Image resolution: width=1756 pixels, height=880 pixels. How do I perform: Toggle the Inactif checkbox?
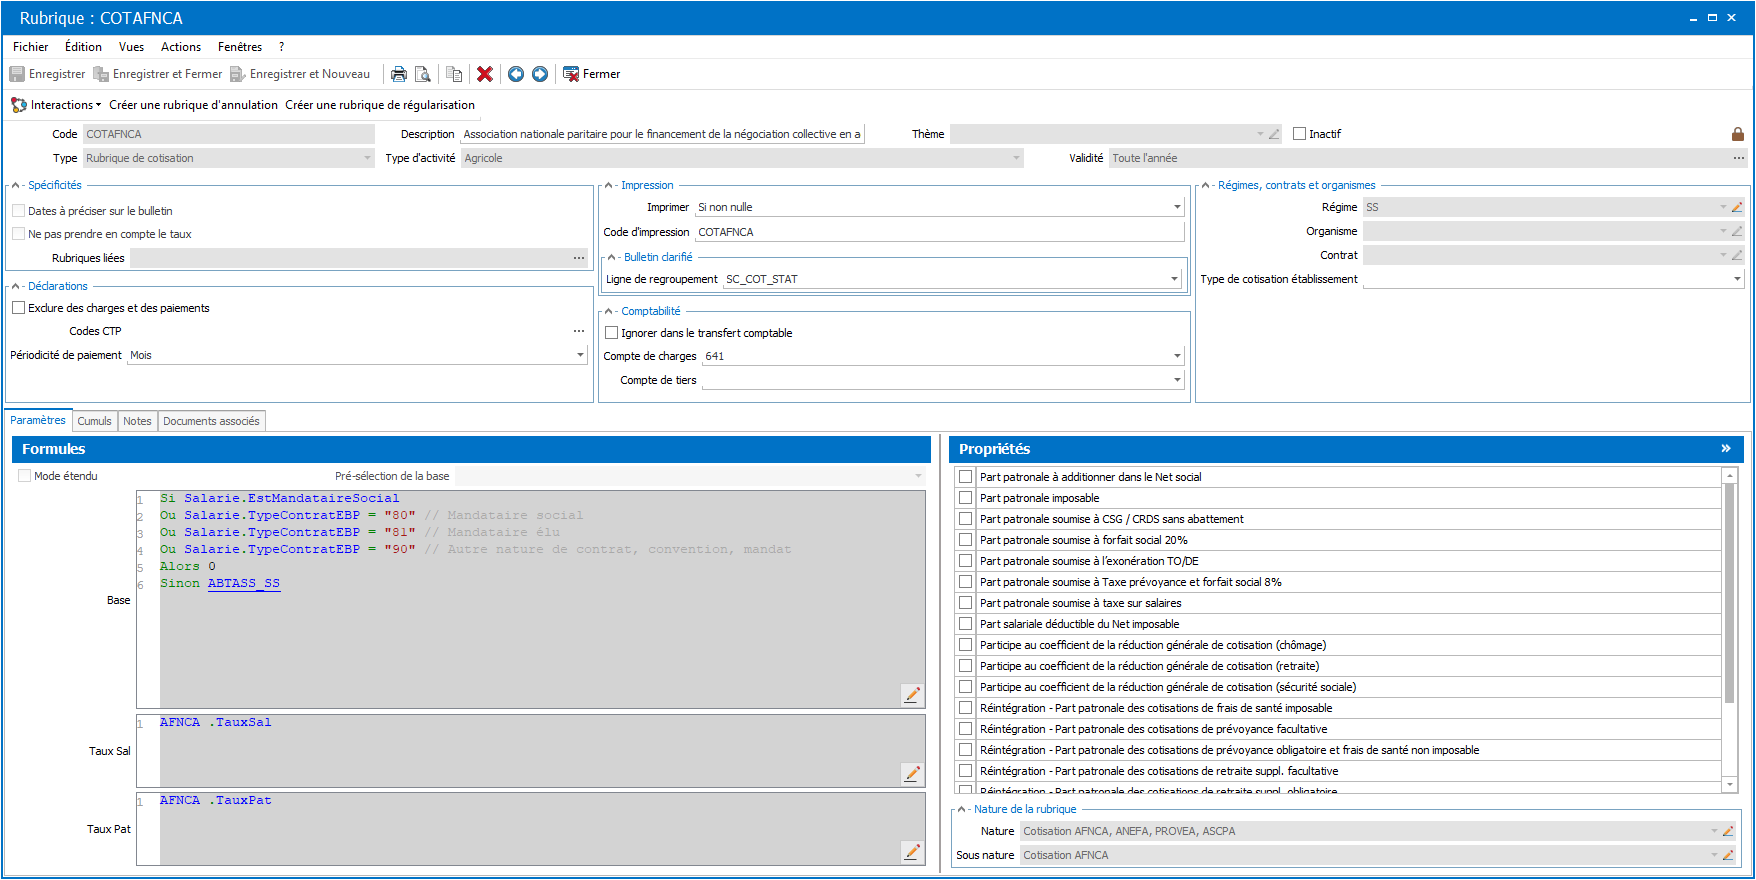(1300, 134)
